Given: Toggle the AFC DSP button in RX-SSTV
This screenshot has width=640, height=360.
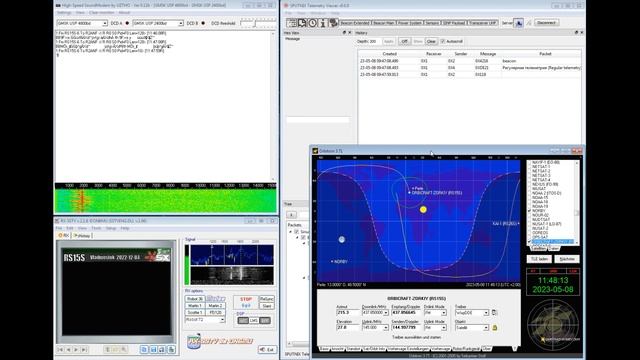Looking at the screenshot, I should point(243,320).
